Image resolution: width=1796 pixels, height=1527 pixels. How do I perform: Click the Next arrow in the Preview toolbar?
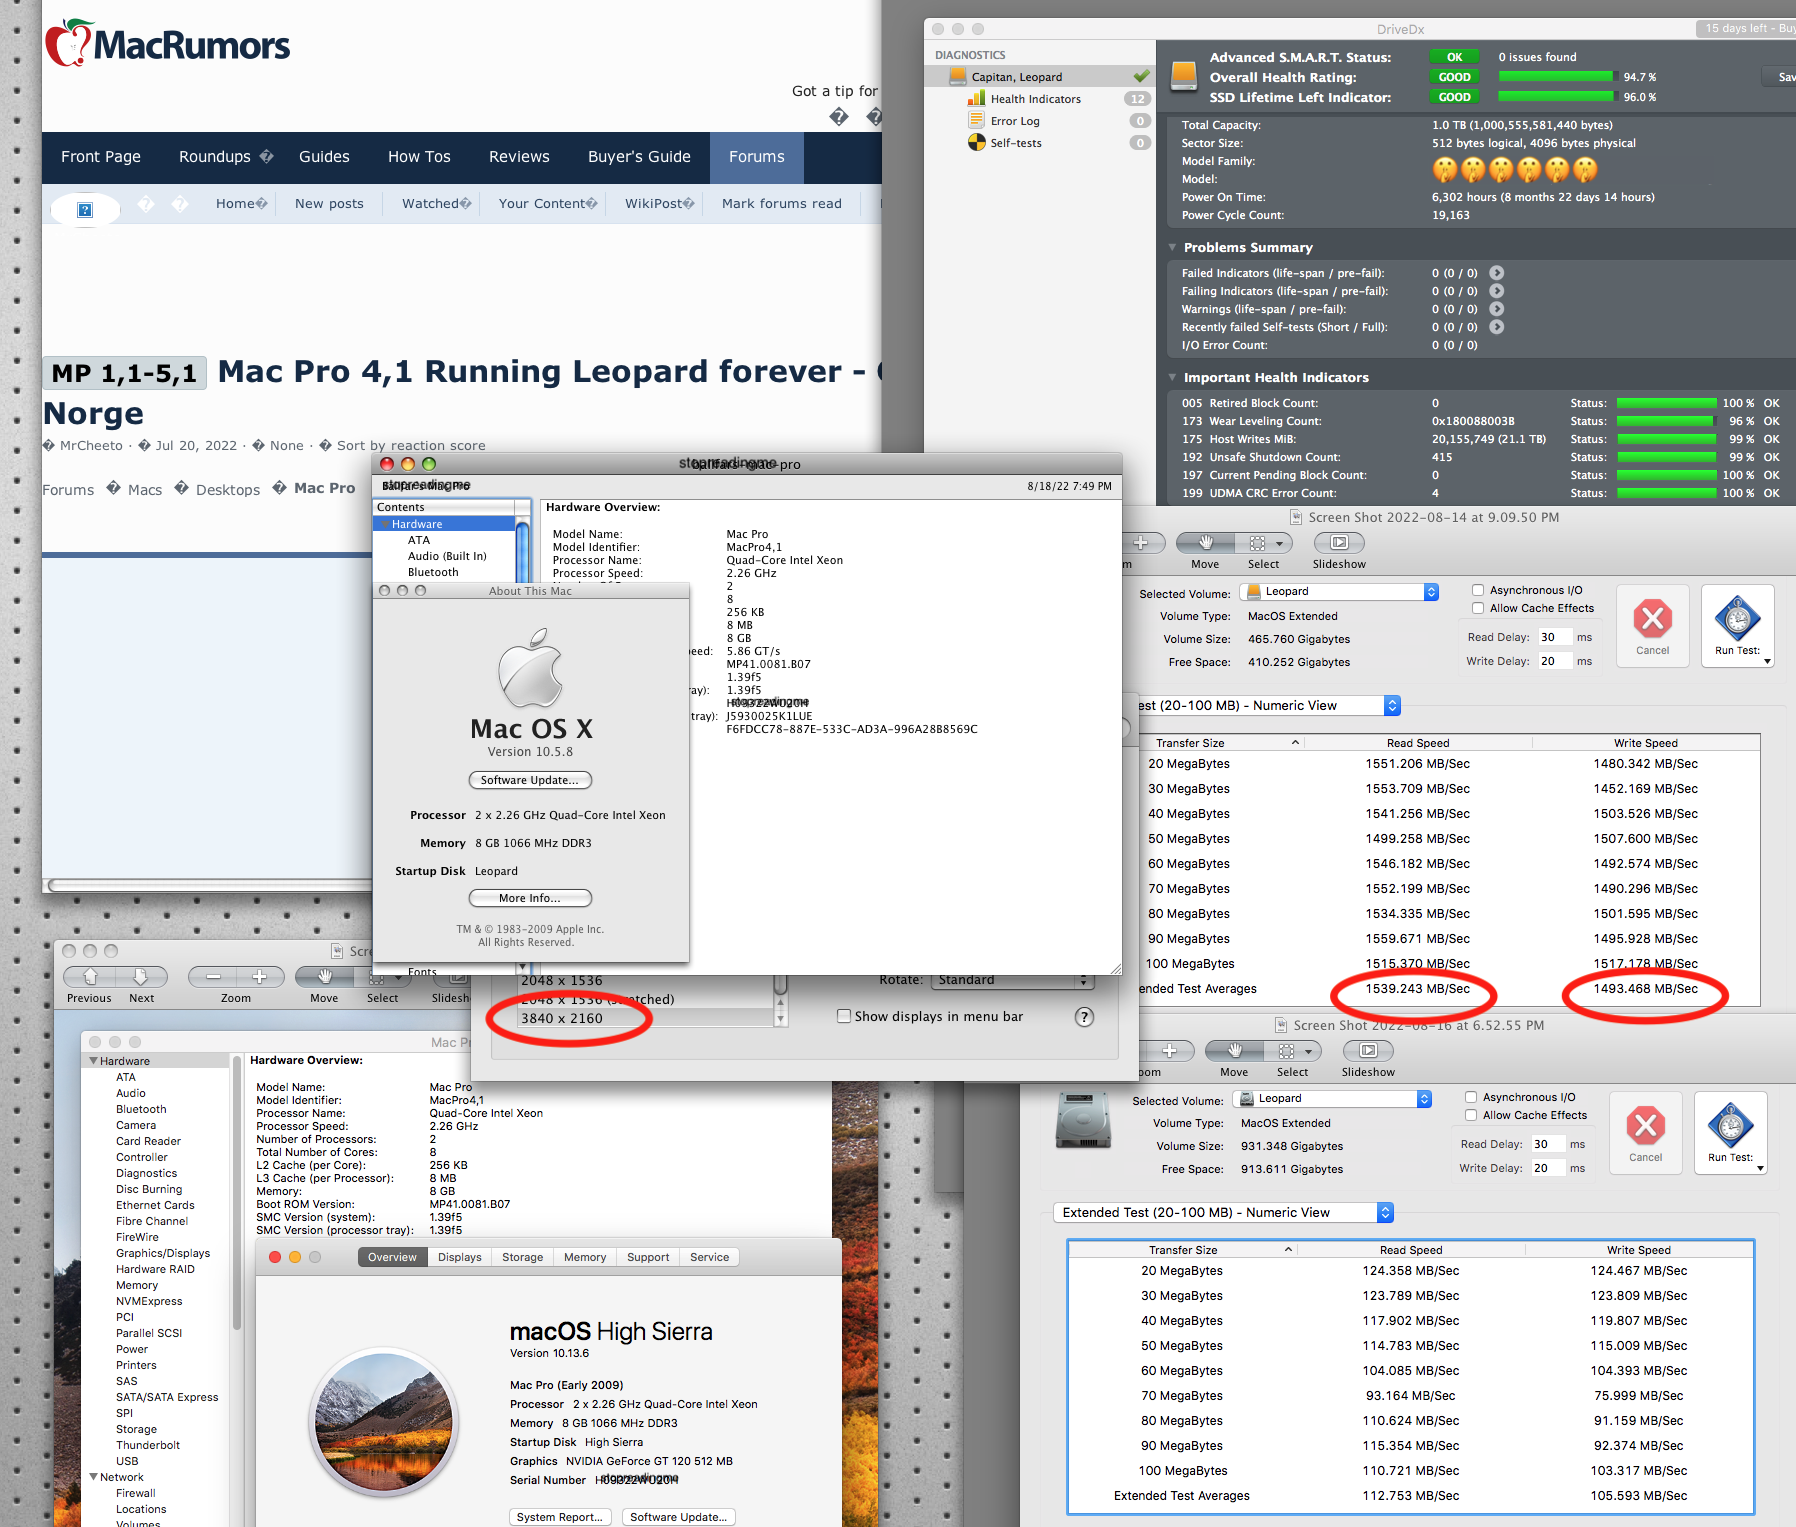pos(141,976)
